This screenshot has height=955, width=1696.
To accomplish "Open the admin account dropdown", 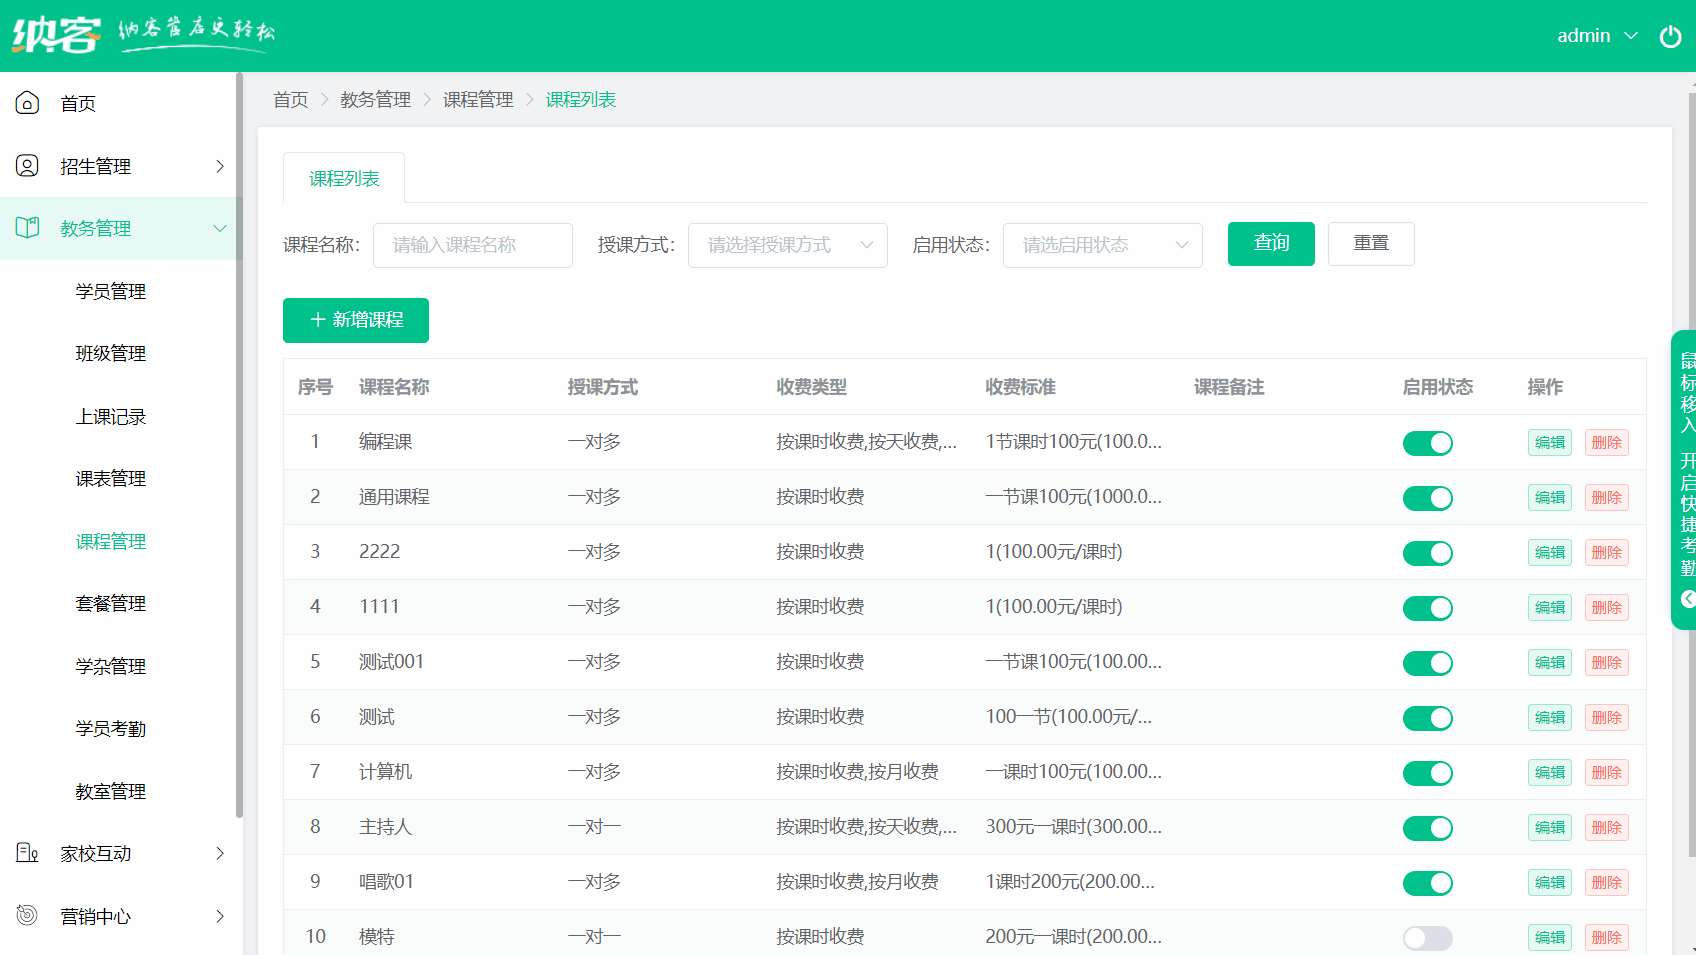I will [x=1597, y=35].
